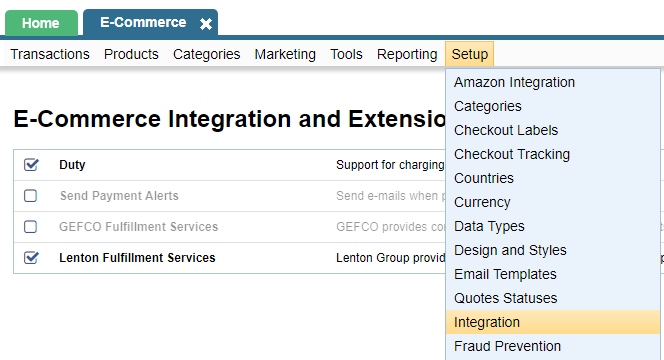Click the Lenton Fulfillment Services label
The height and width of the screenshot is (360, 664).
(x=137, y=258)
